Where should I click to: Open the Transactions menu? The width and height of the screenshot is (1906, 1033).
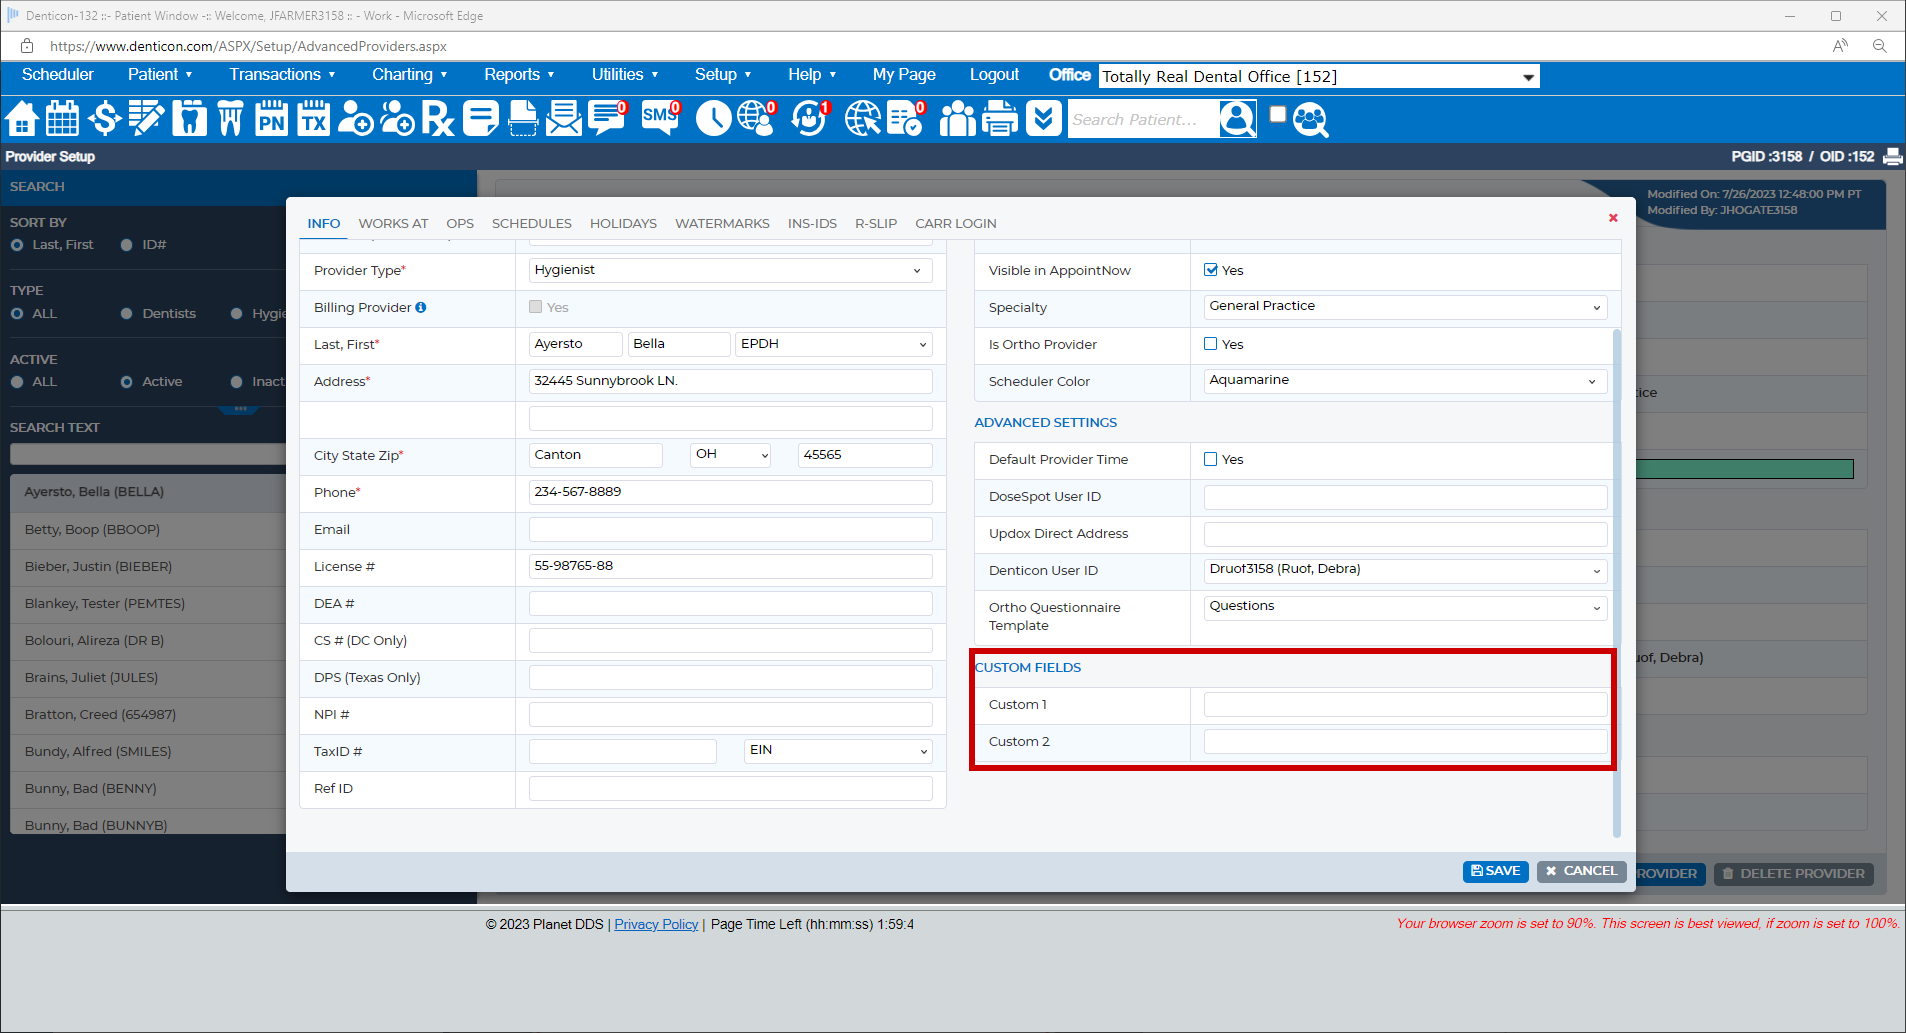282,75
